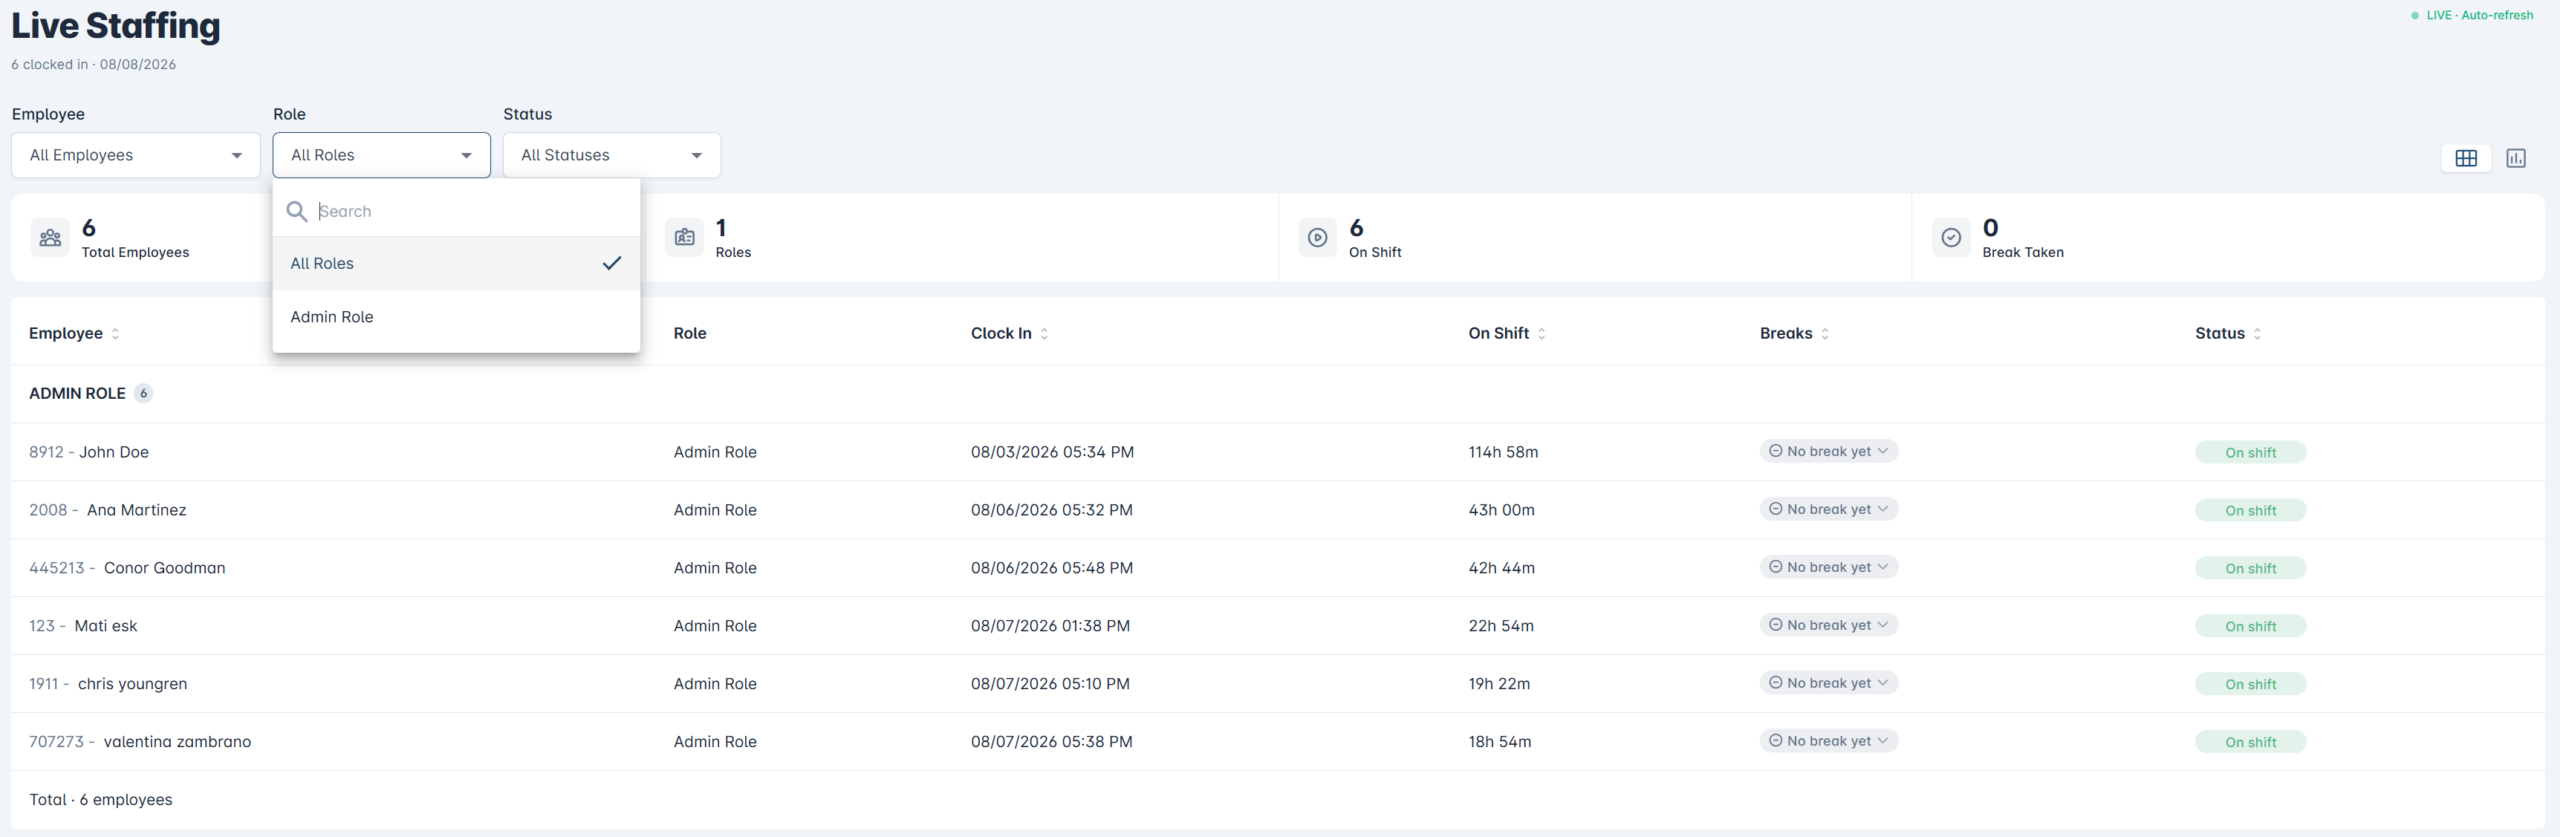Click clock in '08/06/2026 05:32 PM'
Image resolution: width=2560 pixels, height=837 pixels.
click(x=1052, y=510)
